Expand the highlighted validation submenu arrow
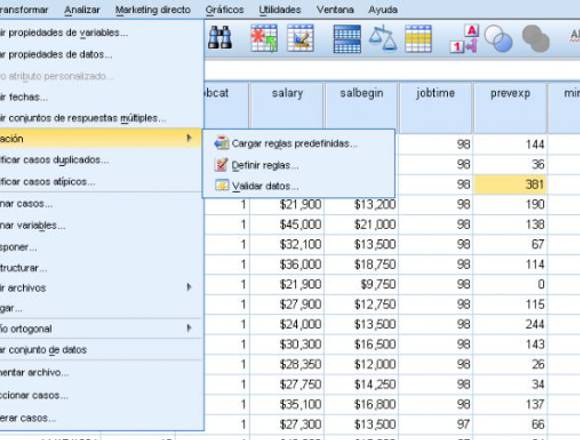 [189, 138]
